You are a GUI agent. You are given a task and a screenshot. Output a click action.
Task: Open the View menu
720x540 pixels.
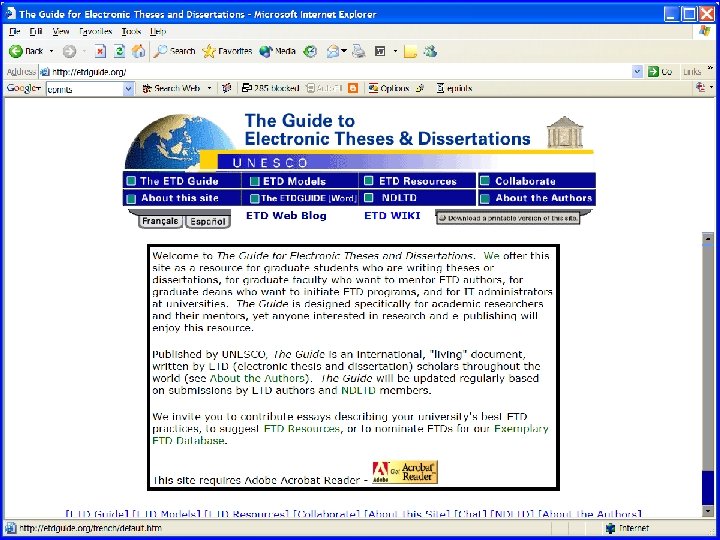point(61,32)
